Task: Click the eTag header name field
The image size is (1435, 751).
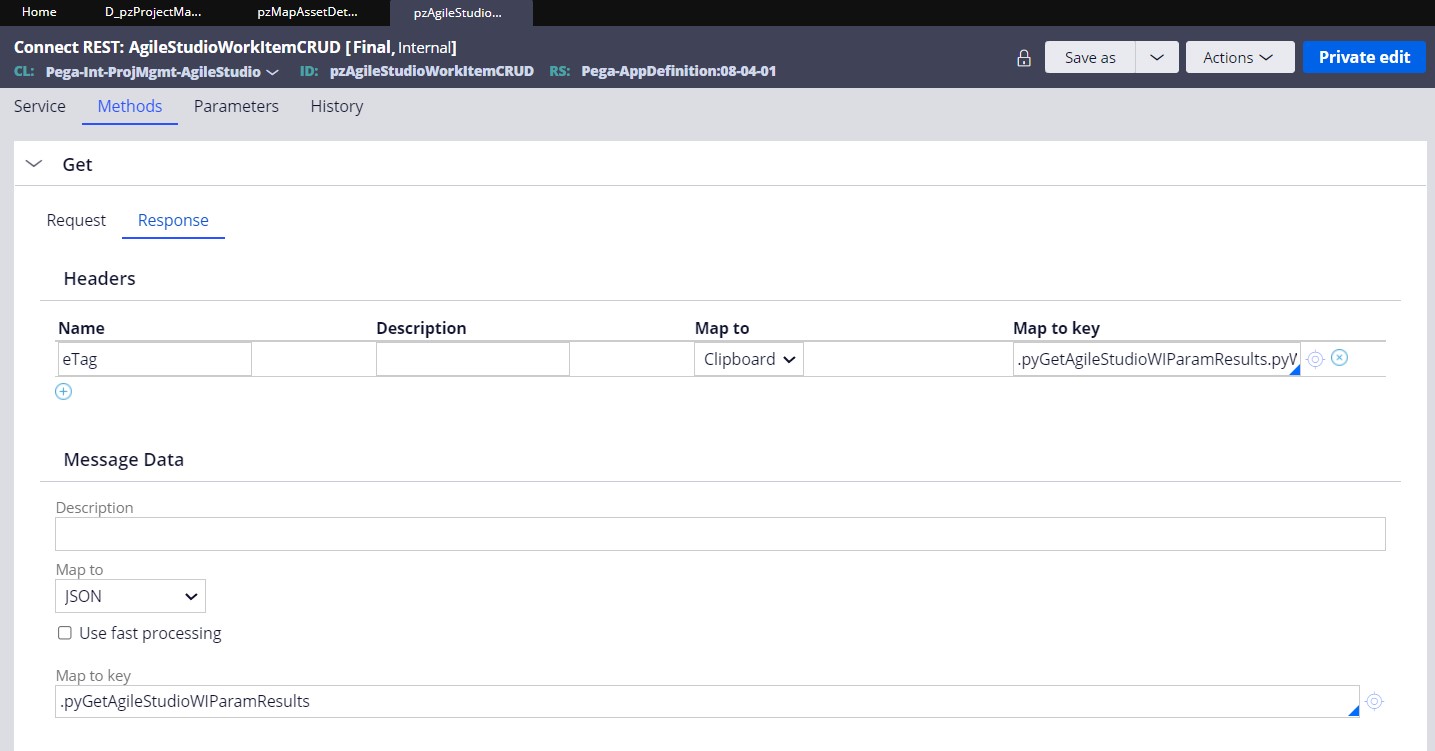Action: pos(154,359)
